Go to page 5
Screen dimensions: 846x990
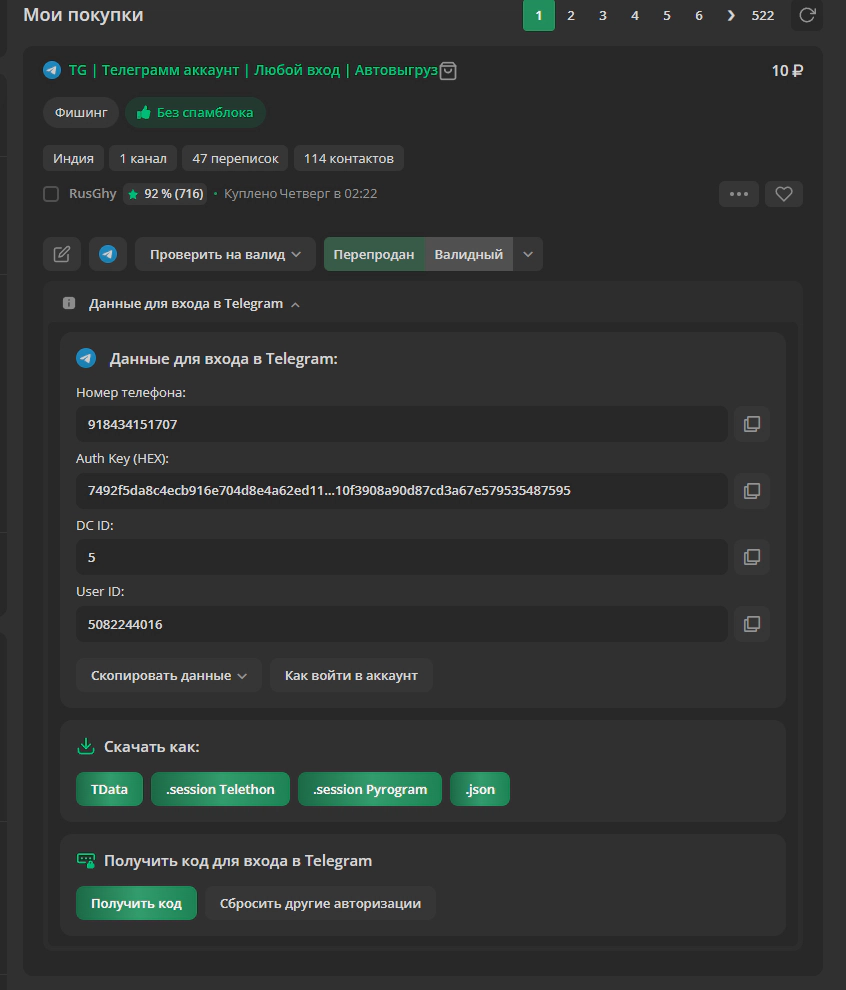coord(667,15)
